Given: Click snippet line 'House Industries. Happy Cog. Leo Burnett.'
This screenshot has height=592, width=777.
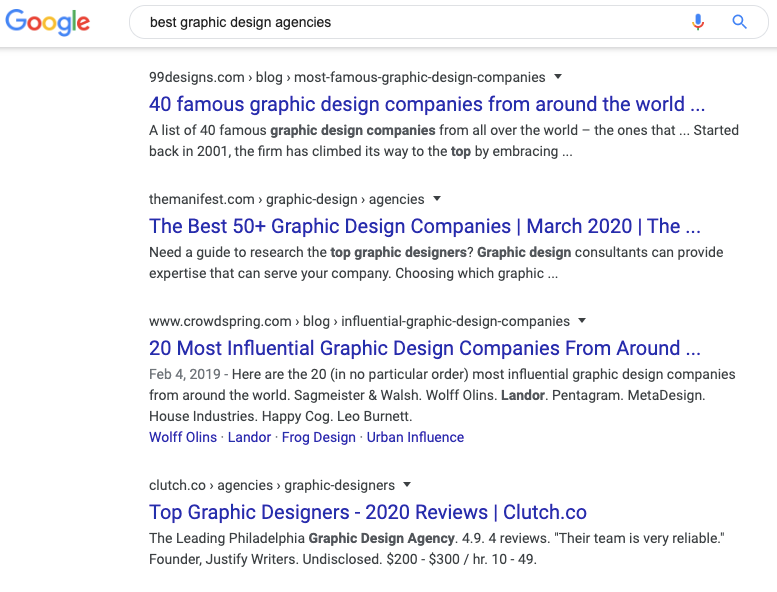Looking at the screenshot, I should click(280, 416).
